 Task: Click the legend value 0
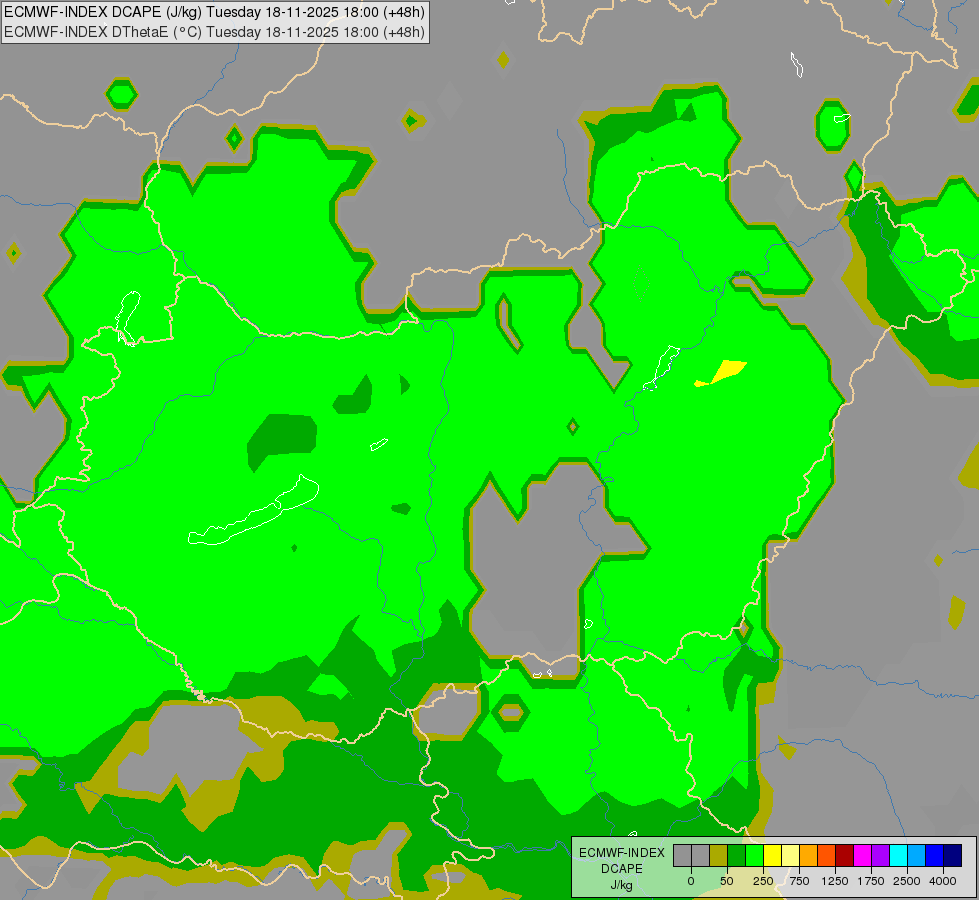[691, 881]
